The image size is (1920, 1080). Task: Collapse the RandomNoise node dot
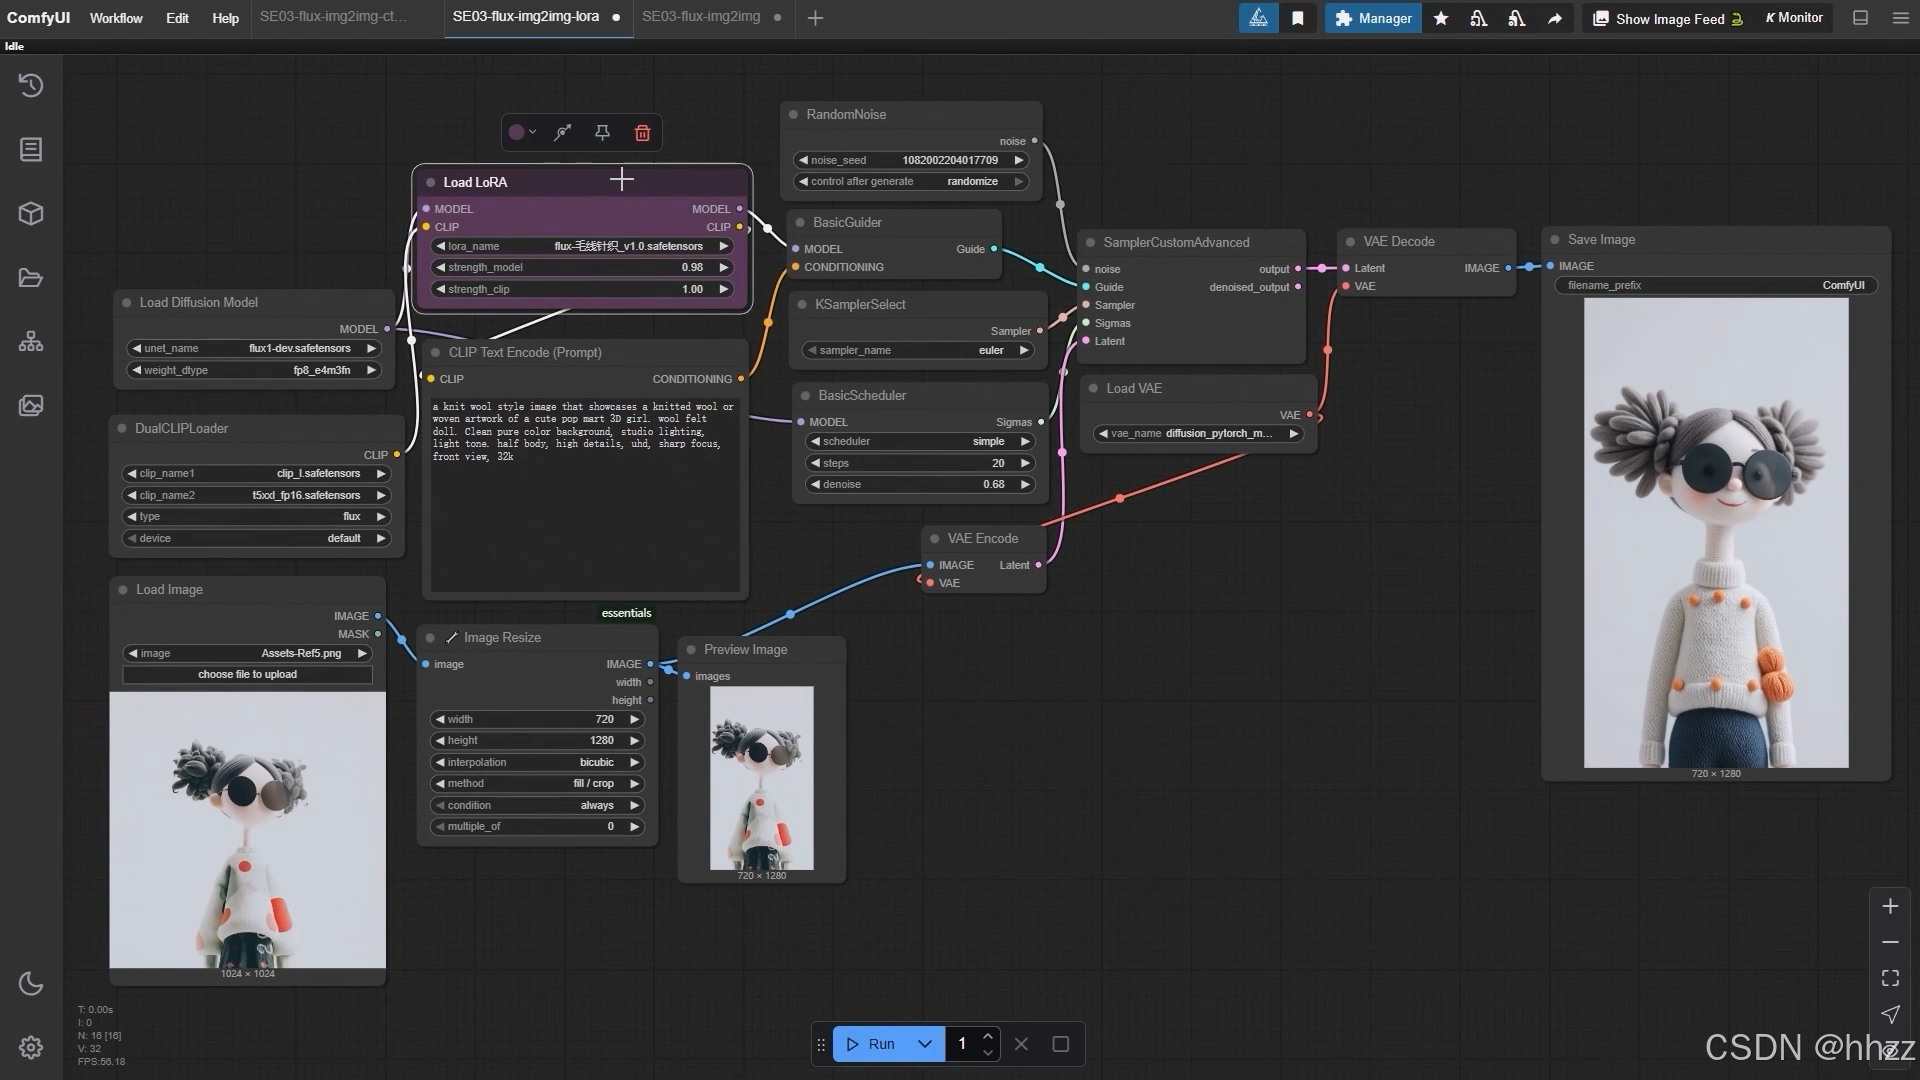pyautogui.click(x=794, y=115)
